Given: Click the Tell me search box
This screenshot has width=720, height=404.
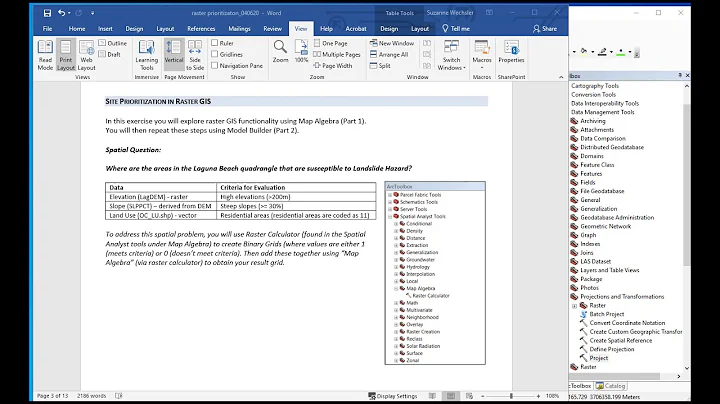Looking at the screenshot, I should tap(456, 28).
